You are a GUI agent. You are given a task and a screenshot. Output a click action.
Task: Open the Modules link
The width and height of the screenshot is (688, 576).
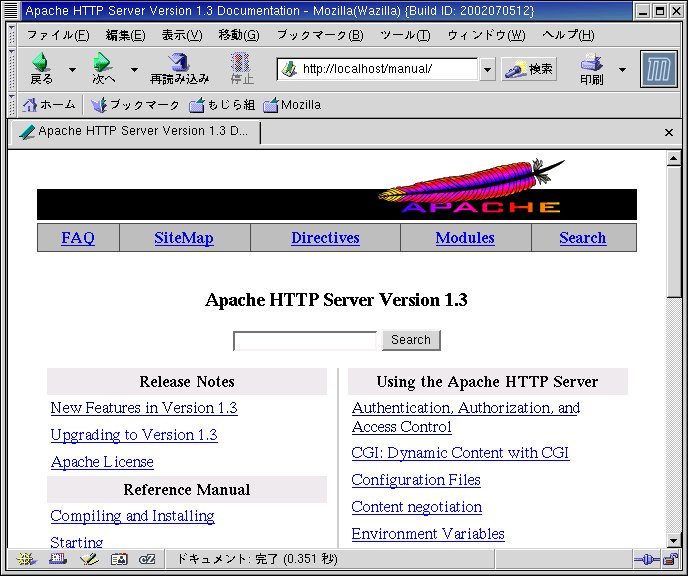pos(465,238)
